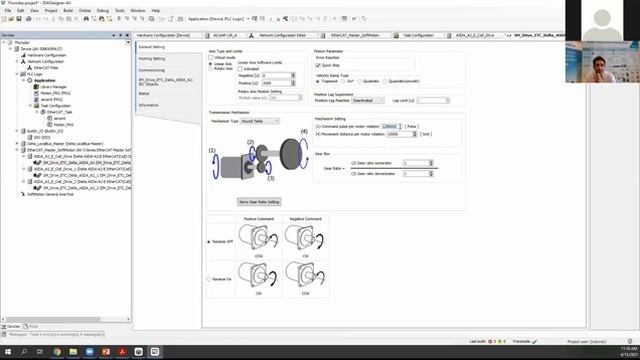The width and height of the screenshot is (640, 360).
Task: Expand the Delta_LocalBus_Master tree node
Action: 17,144
